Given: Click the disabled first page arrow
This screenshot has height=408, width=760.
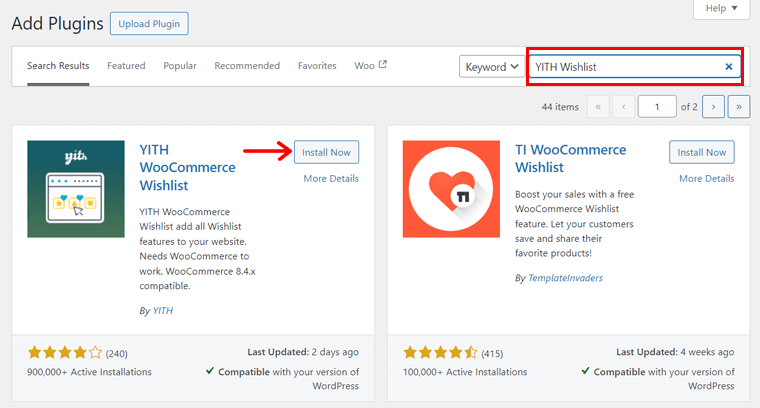Looking at the screenshot, I should click(598, 107).
